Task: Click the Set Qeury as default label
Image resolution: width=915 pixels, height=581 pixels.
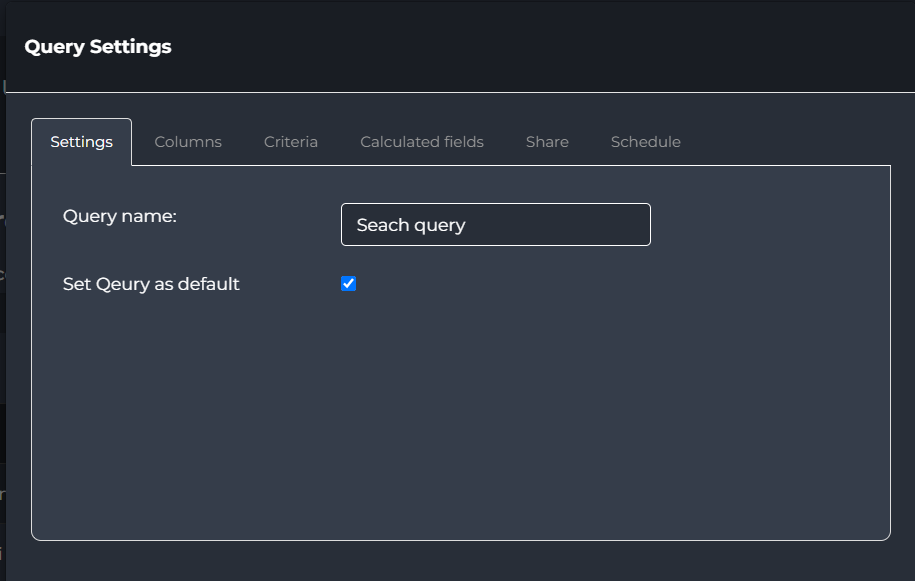Action: (151, 284)
